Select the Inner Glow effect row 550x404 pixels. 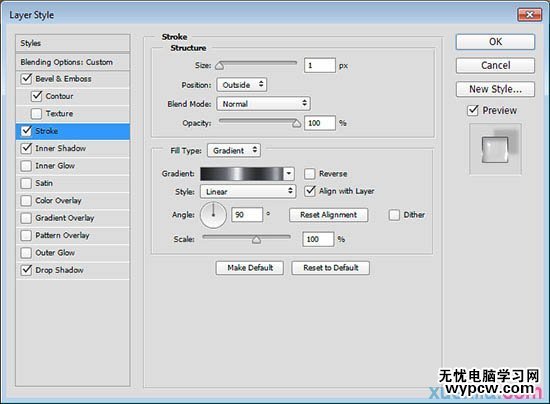[x=73, y=166]
